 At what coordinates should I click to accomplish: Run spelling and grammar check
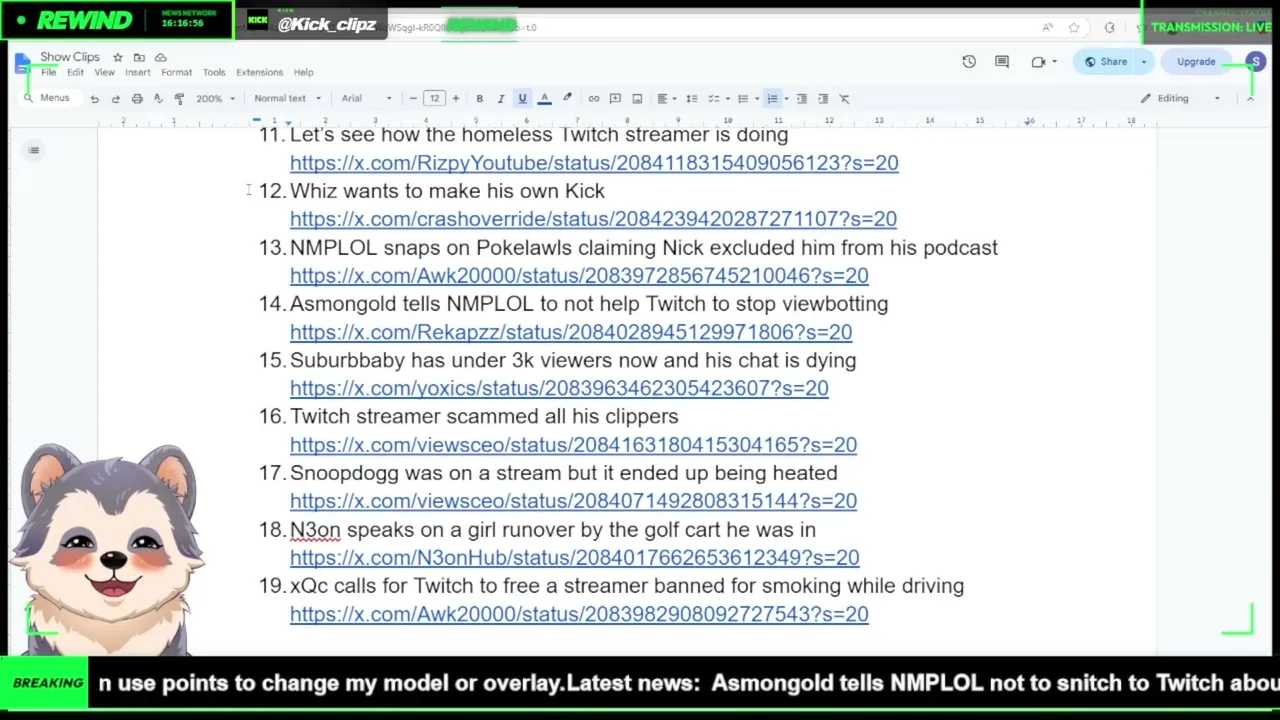point(158,99)
